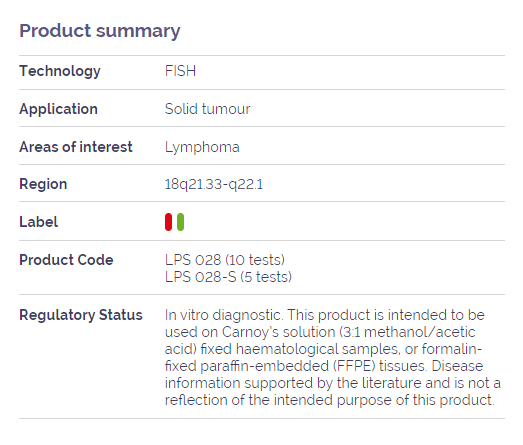Click the Label row heading

coord(38,222)
